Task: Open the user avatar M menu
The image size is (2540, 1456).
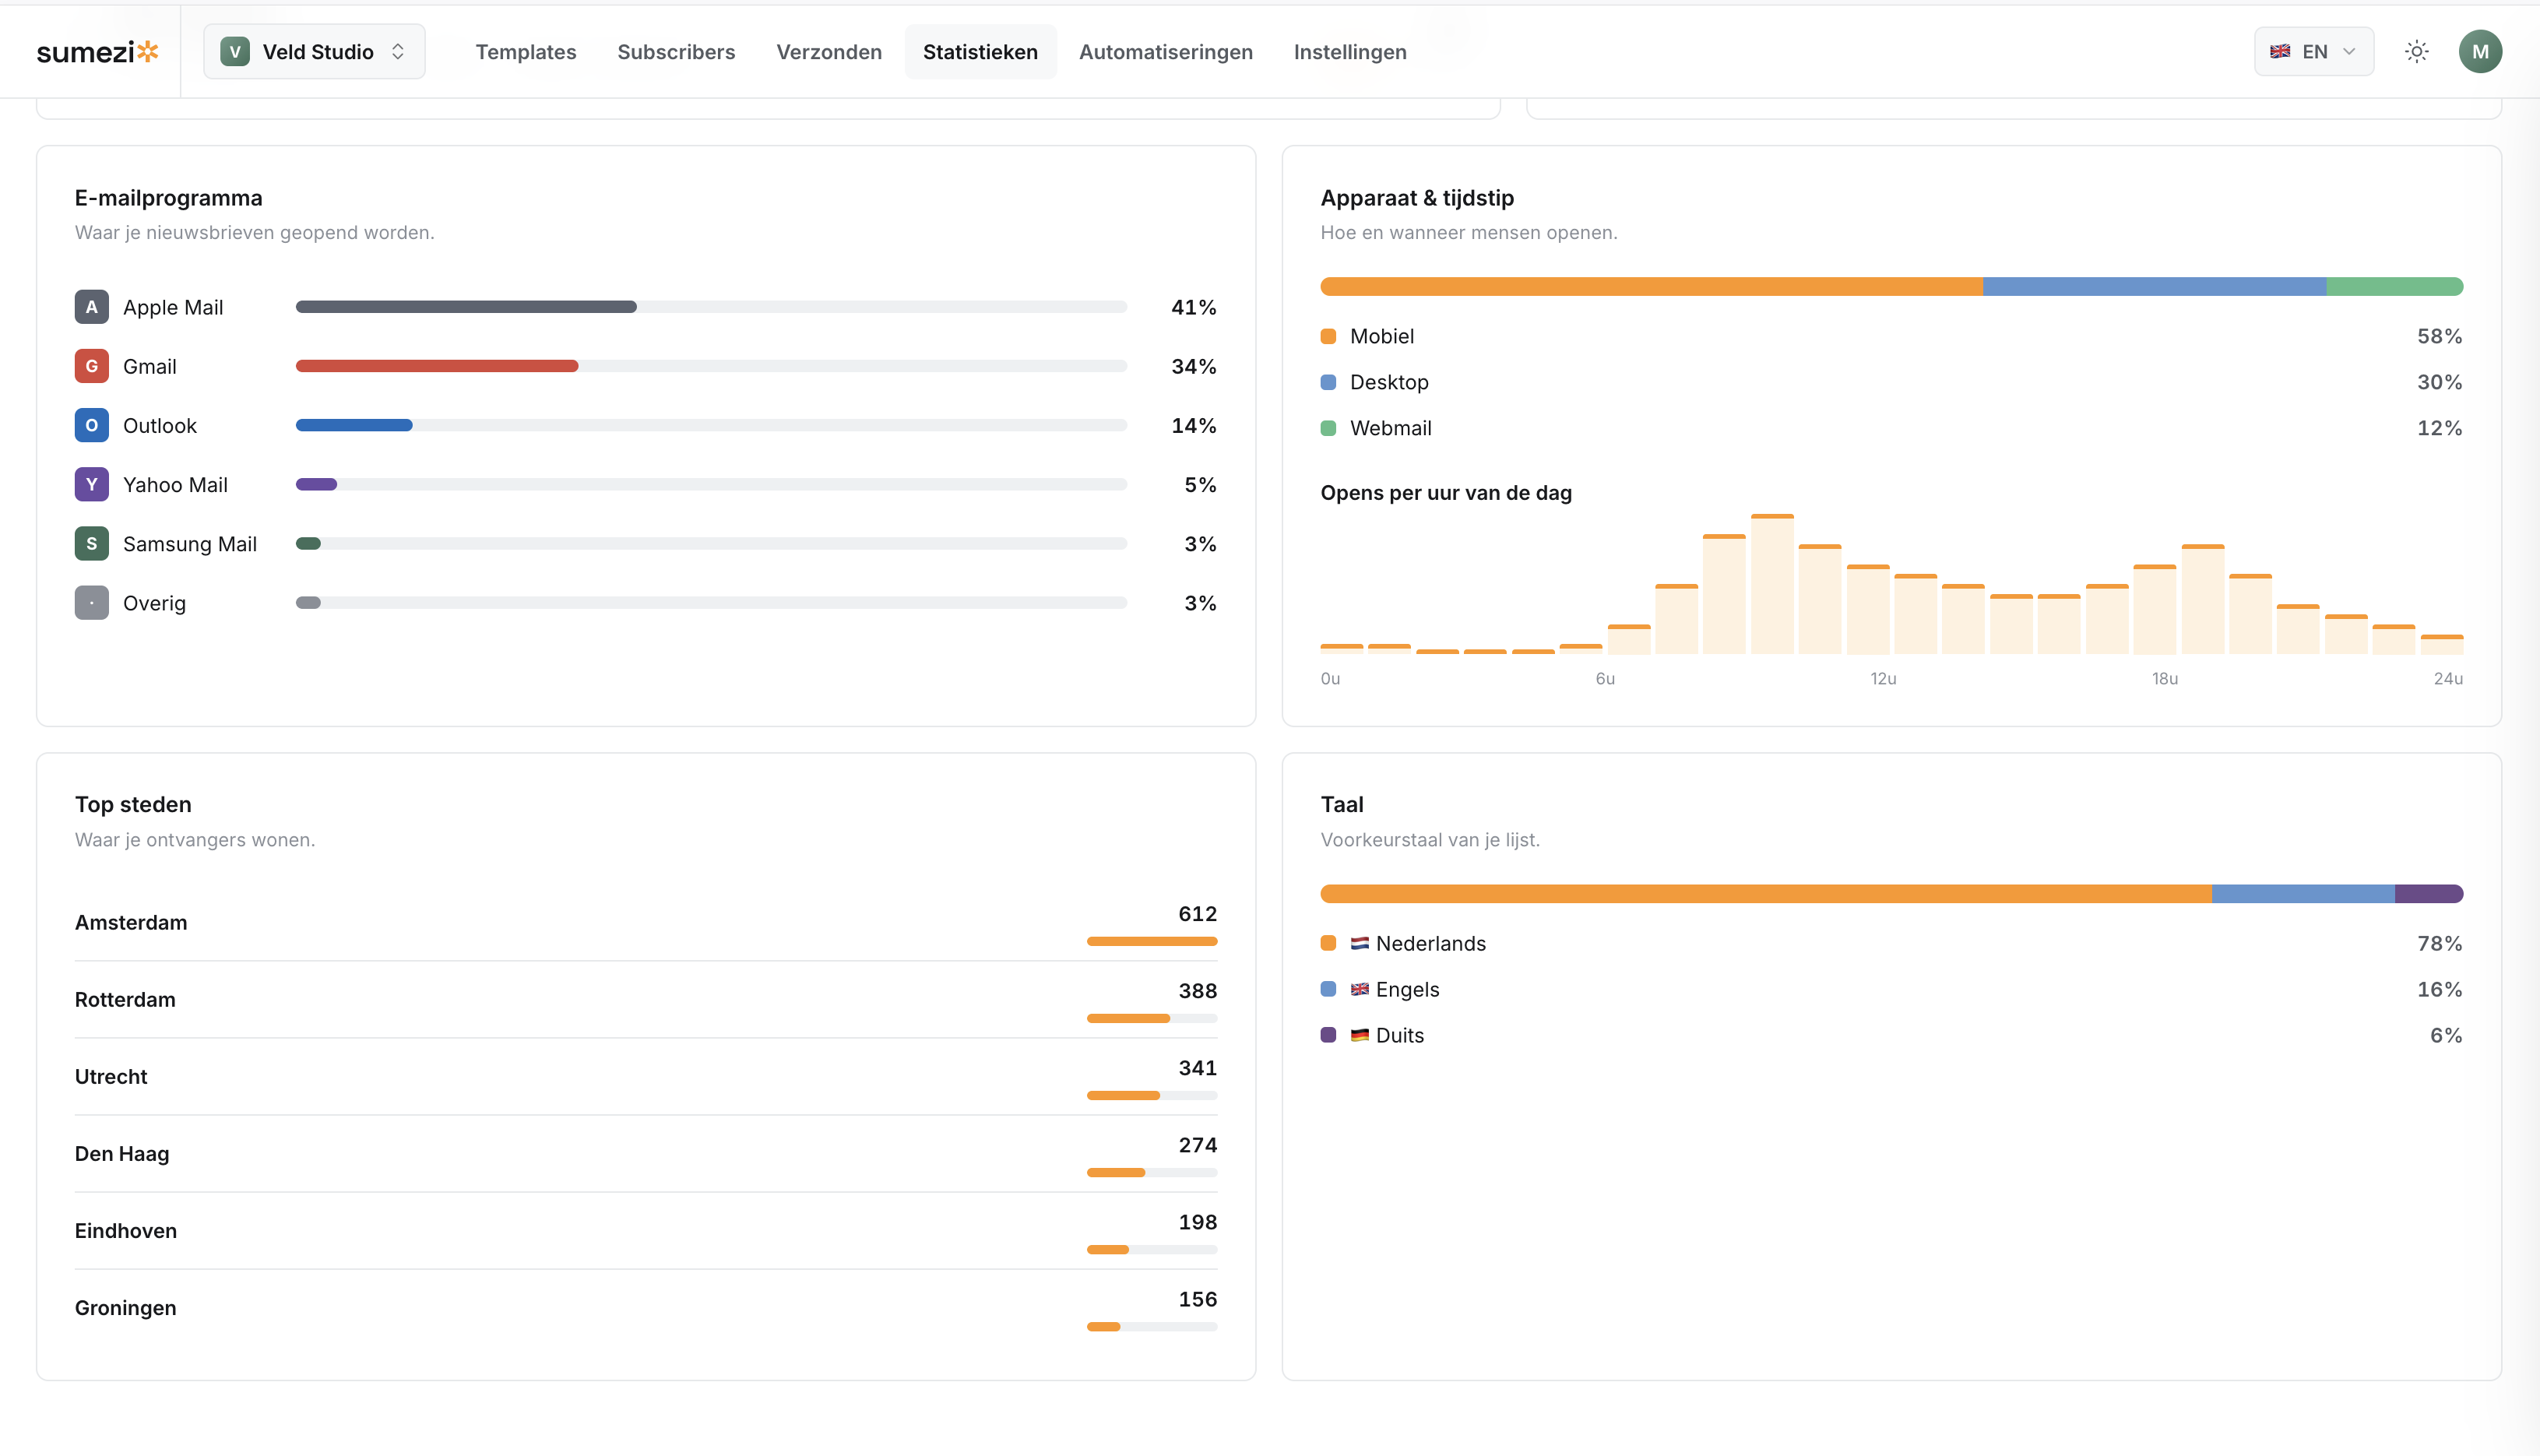Action: click(x=2480, y=52)
